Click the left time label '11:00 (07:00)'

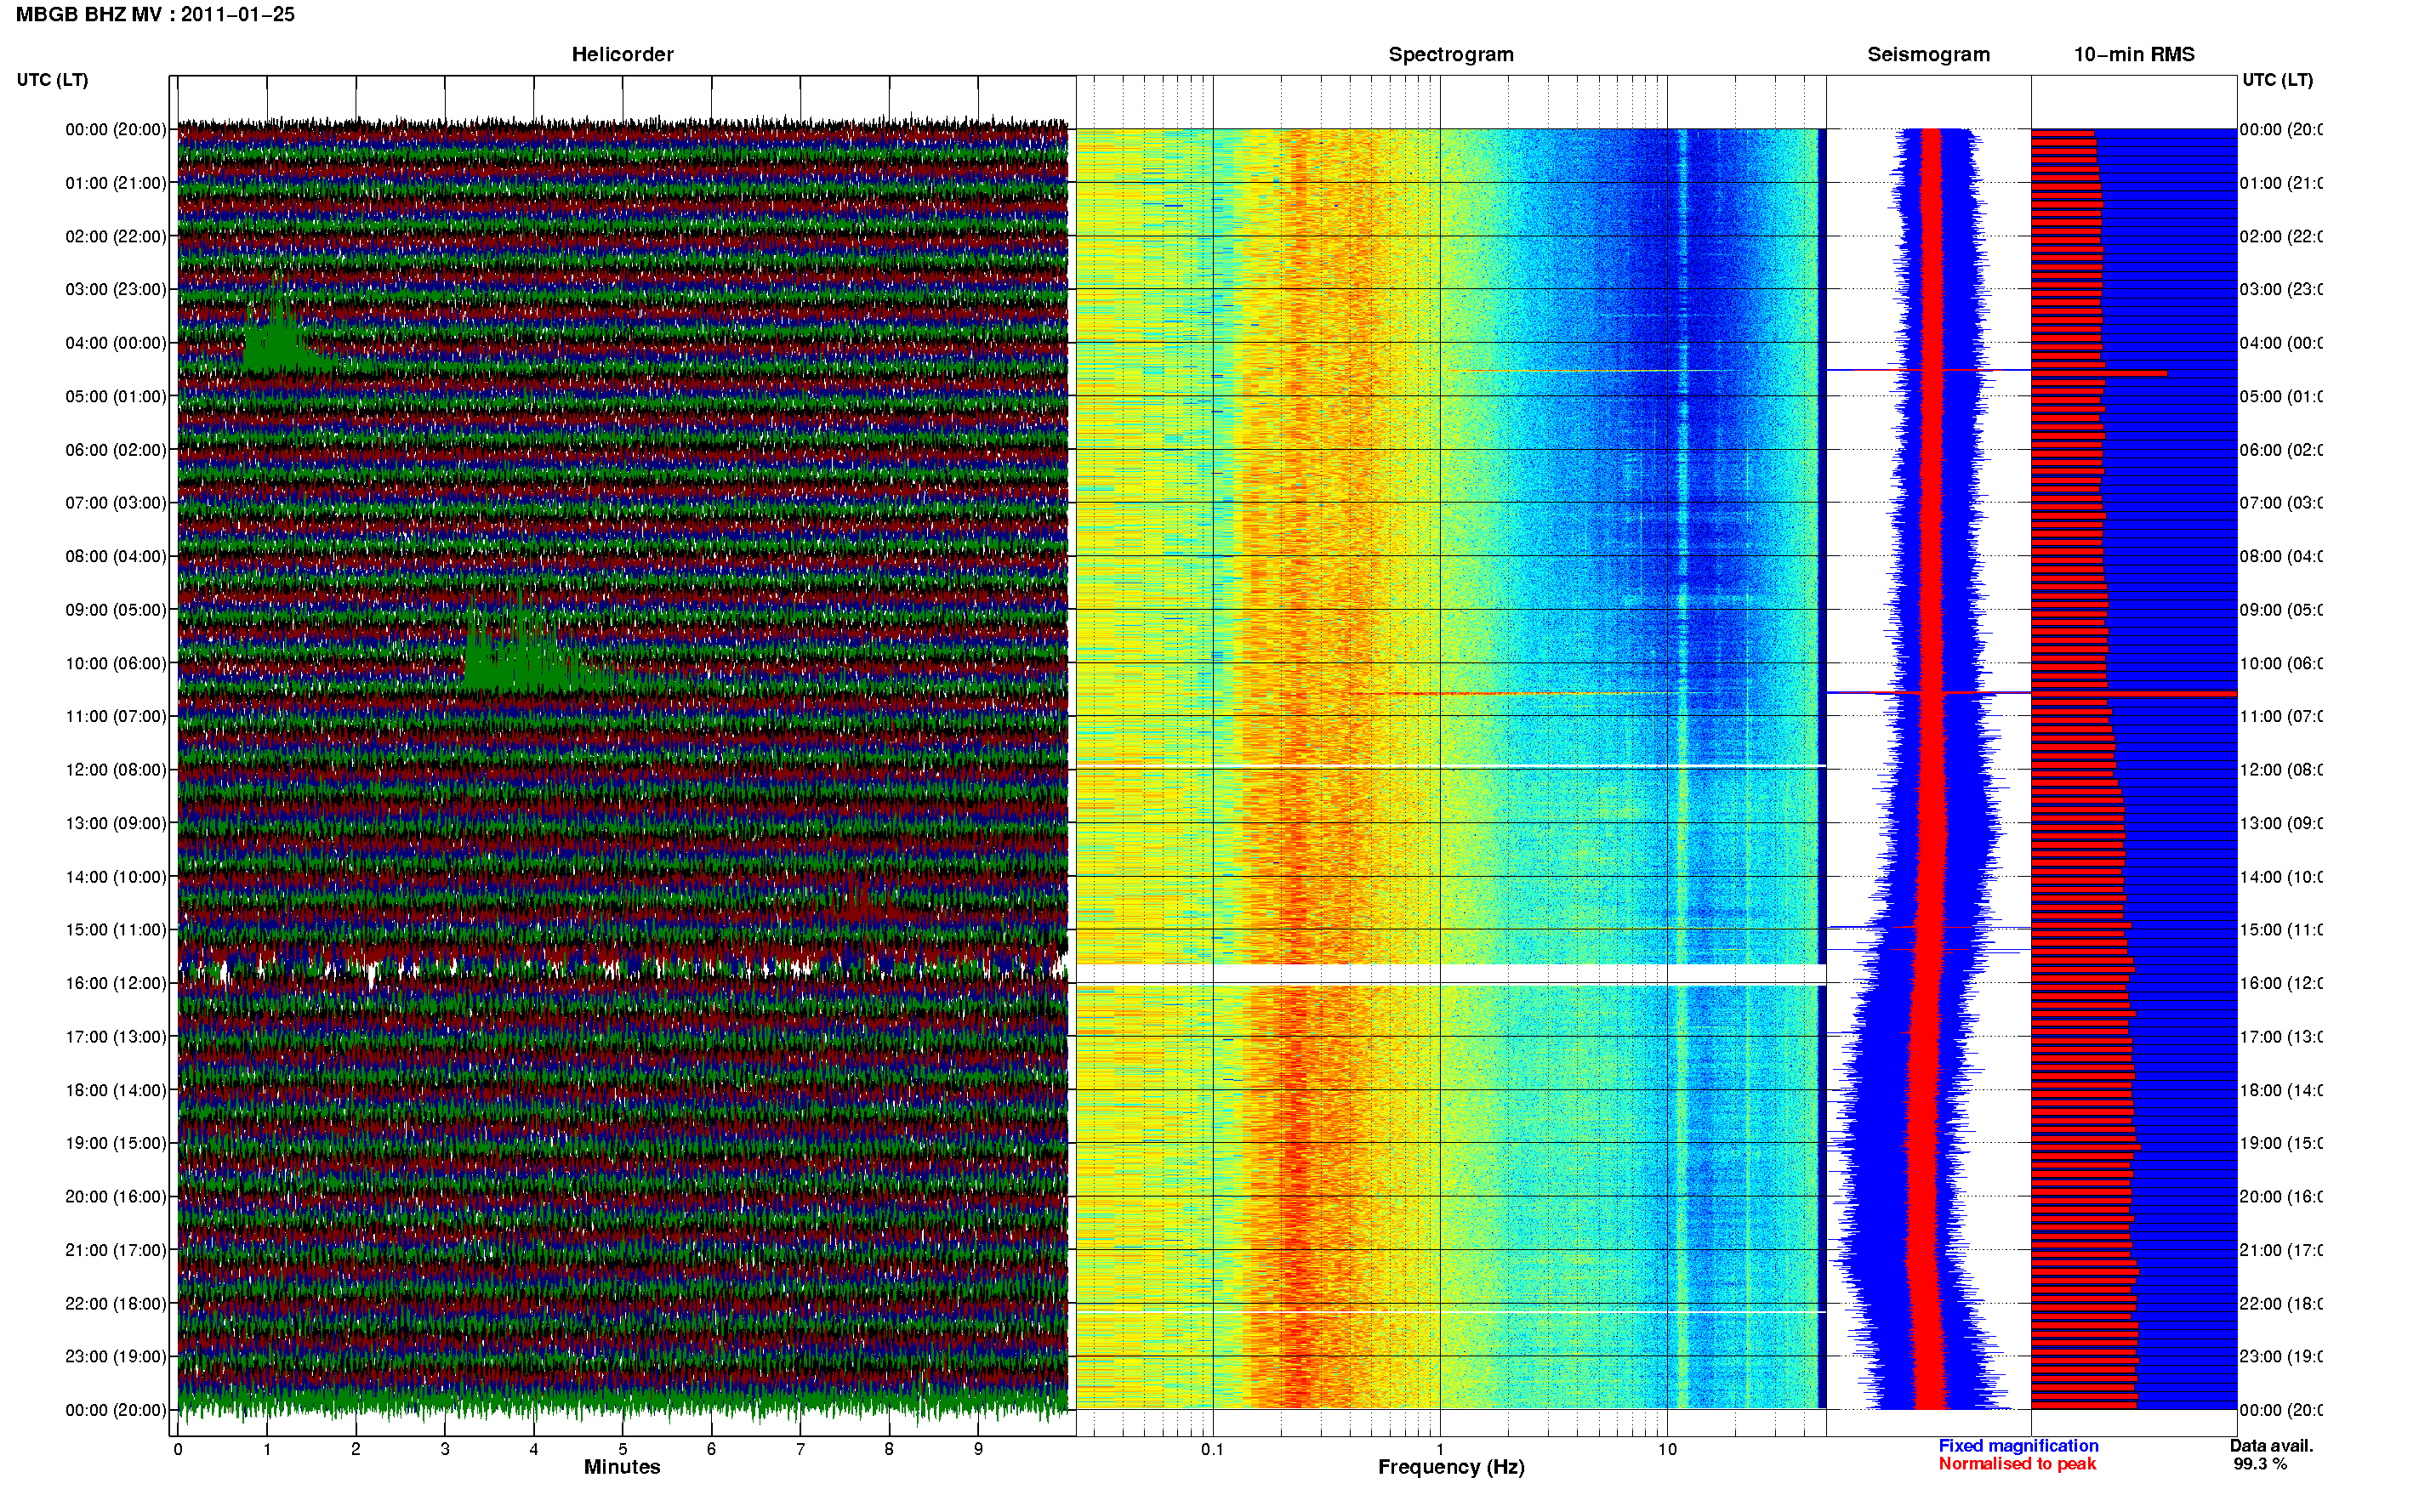tap(116, 716)
